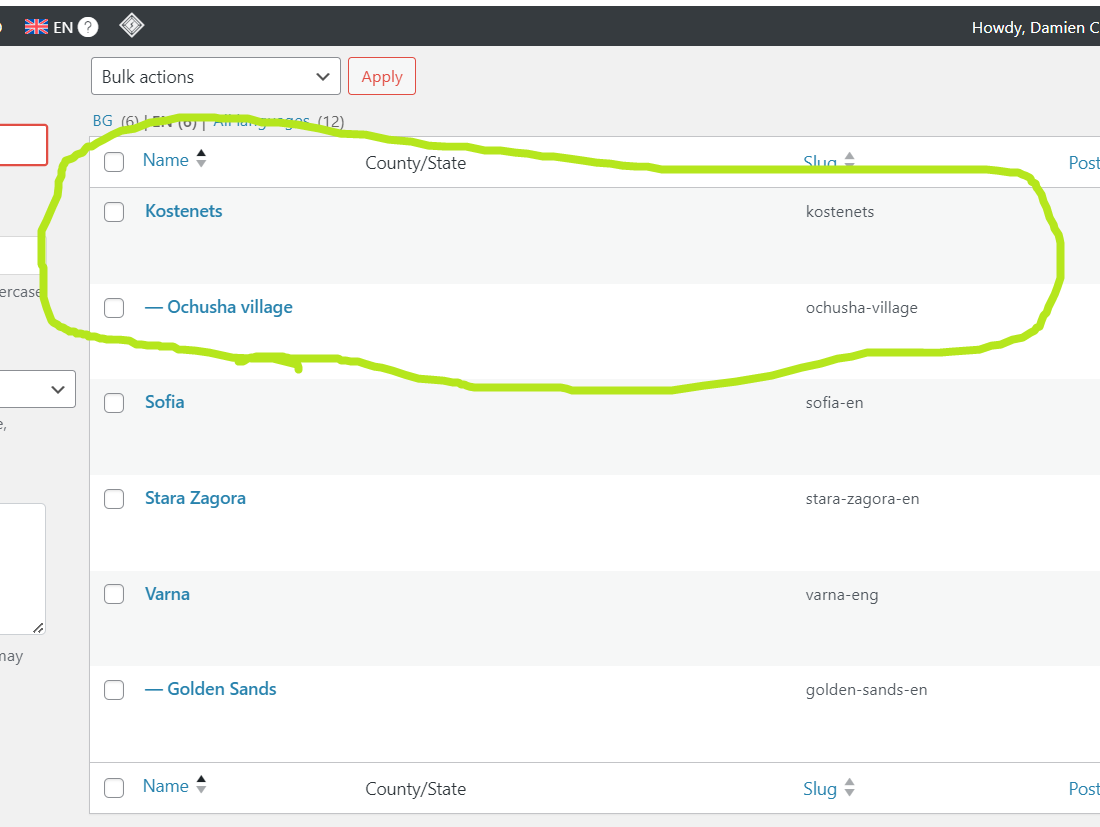Check the select-all box in table header
1100x827 pixels.
pyautogui.click(x=114, y=162)
